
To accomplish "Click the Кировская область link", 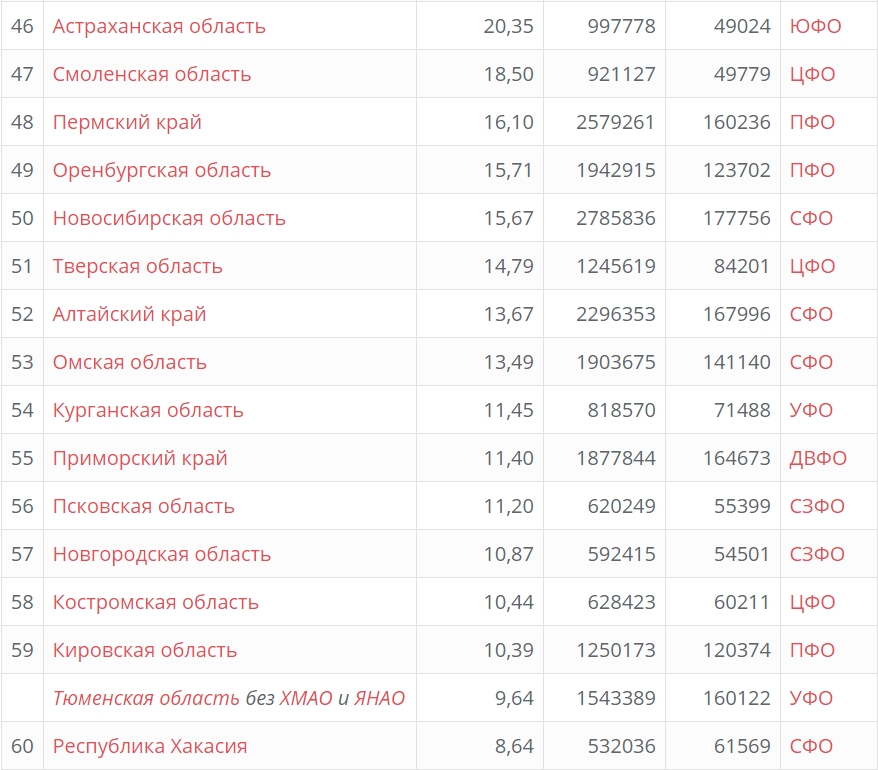I will [145, 650].
